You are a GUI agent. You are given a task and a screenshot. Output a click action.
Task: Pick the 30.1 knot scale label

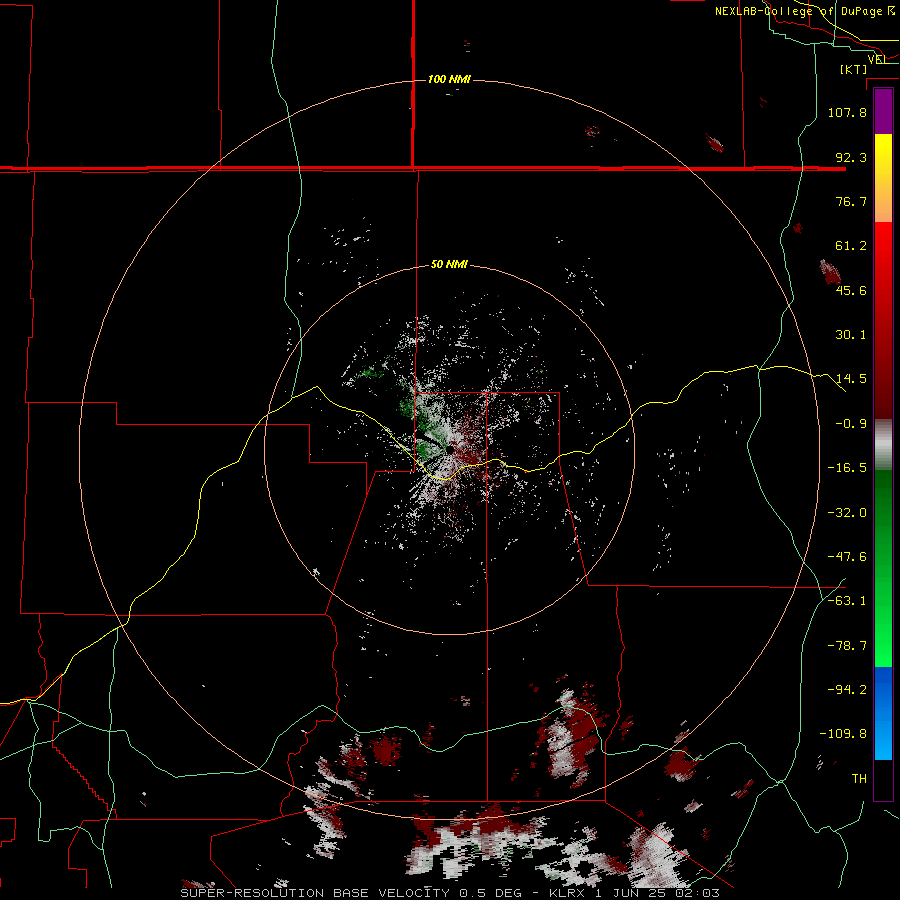coord(851,335)
